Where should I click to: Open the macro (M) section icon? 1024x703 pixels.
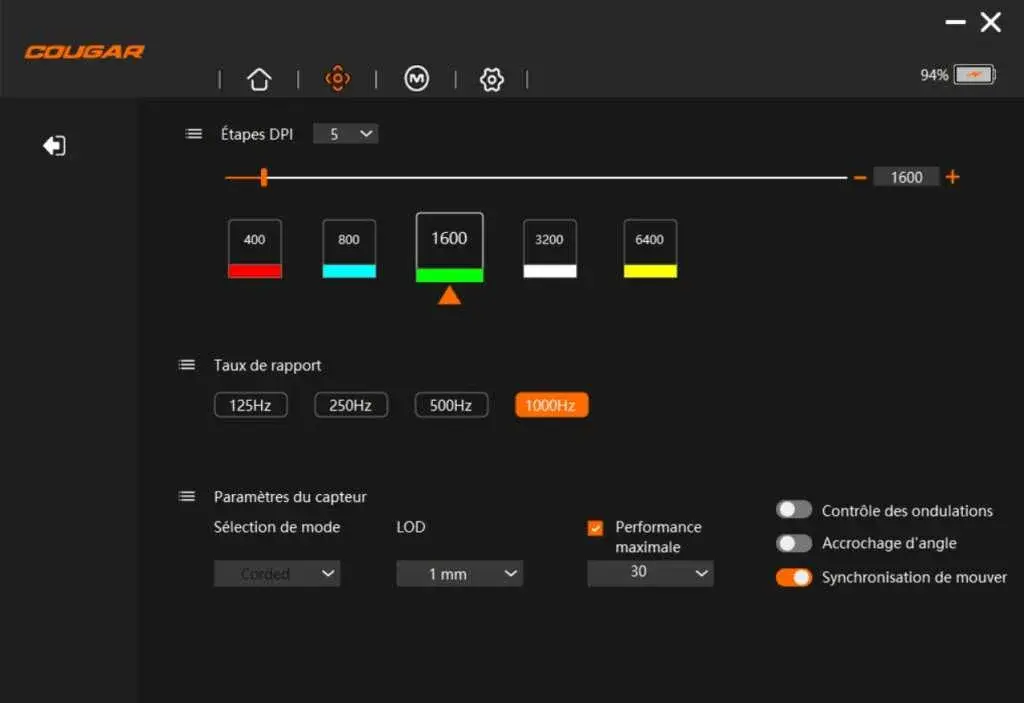pos(416,78)
